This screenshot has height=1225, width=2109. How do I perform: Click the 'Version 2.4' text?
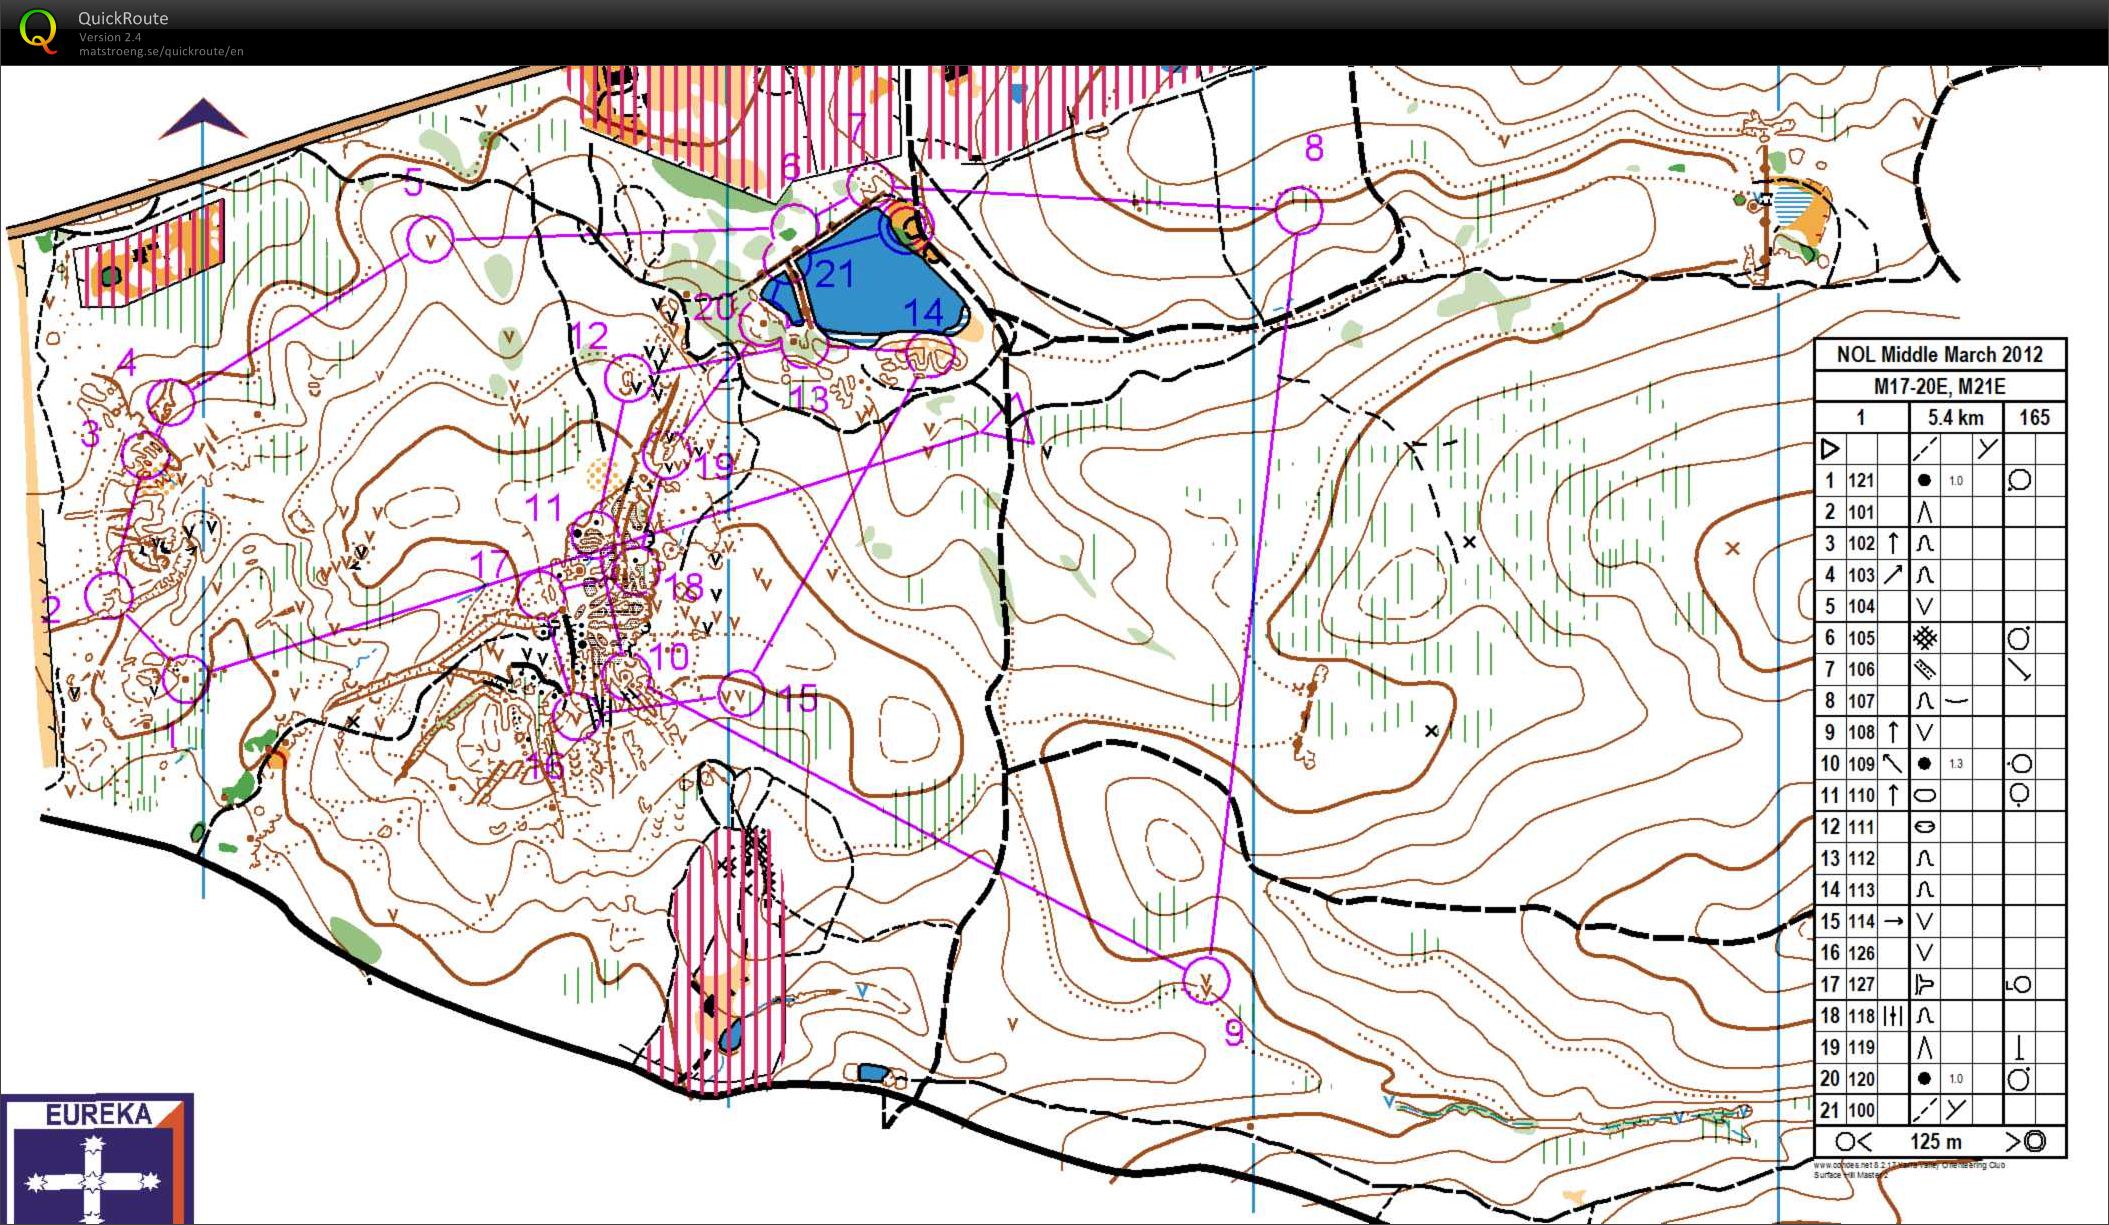(110, 35)
